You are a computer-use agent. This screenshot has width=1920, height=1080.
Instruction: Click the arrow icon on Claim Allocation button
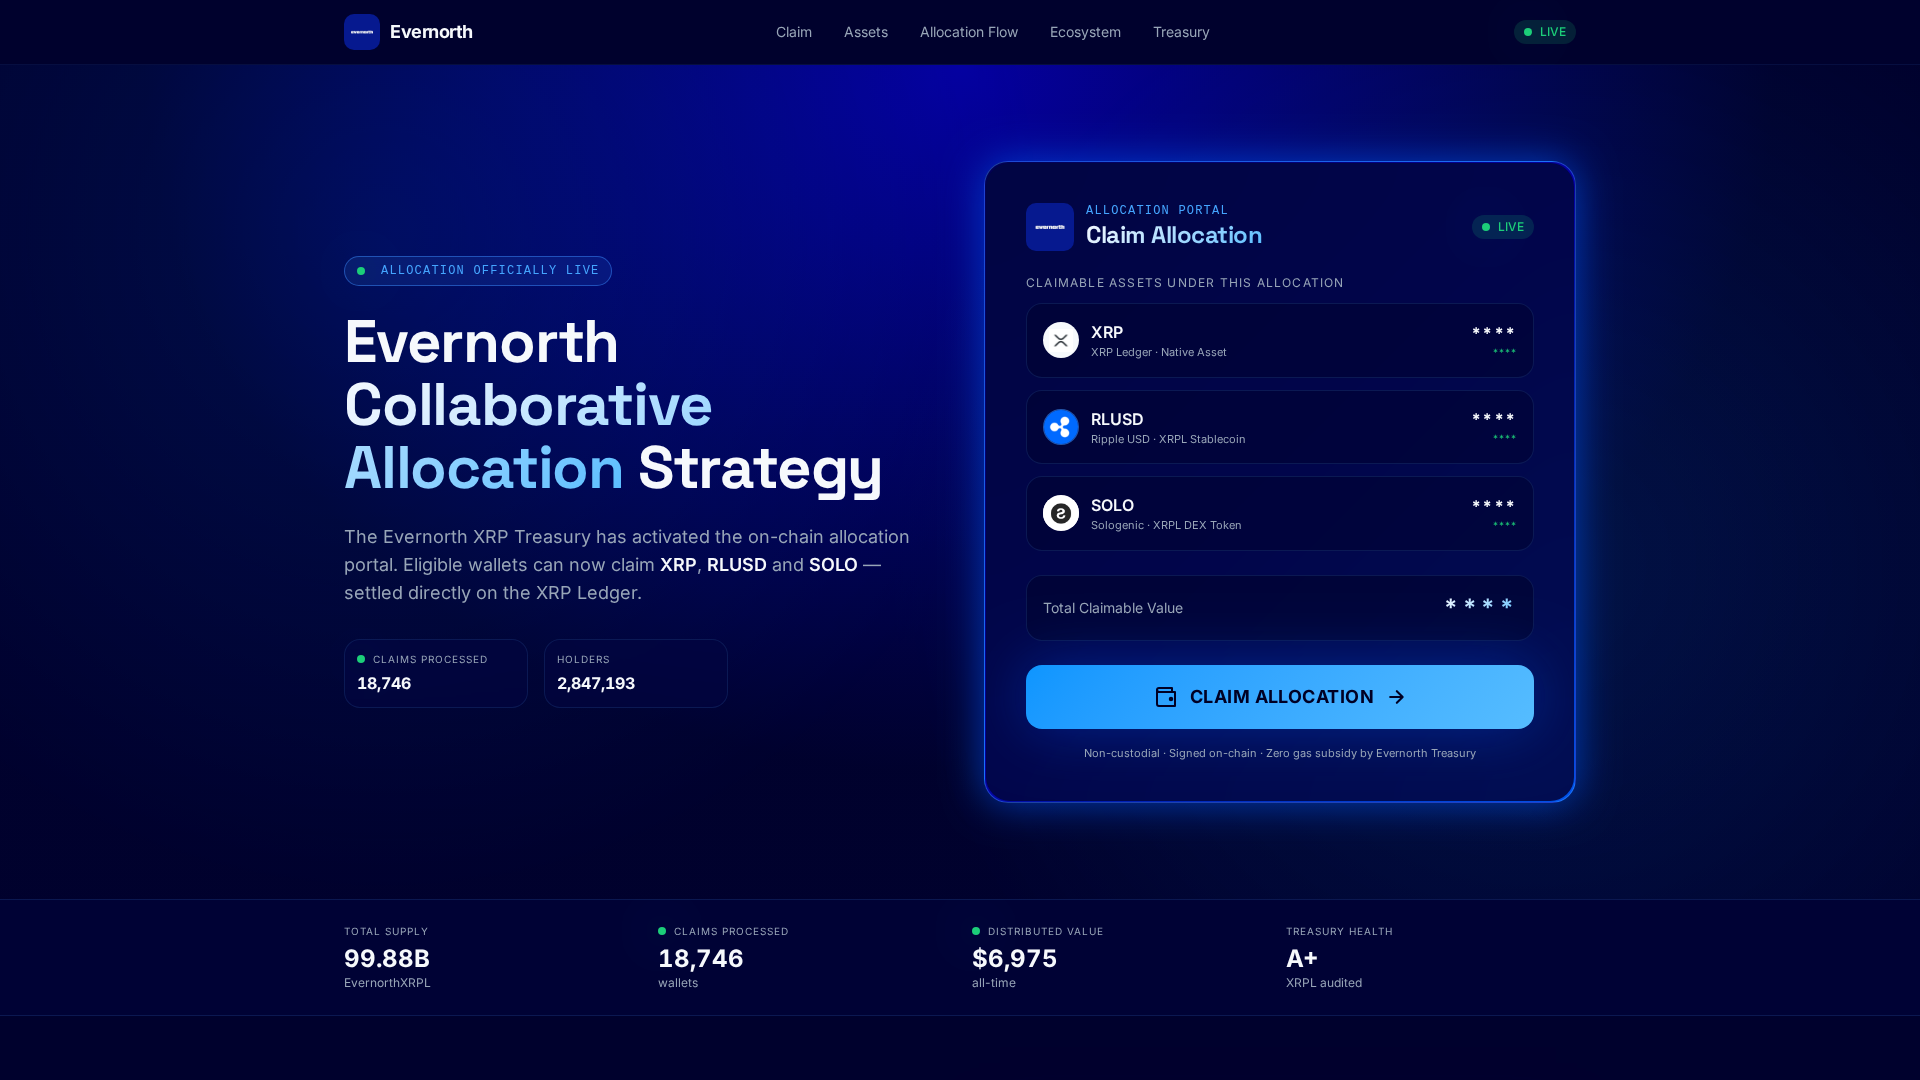[x=1397, y=697]
